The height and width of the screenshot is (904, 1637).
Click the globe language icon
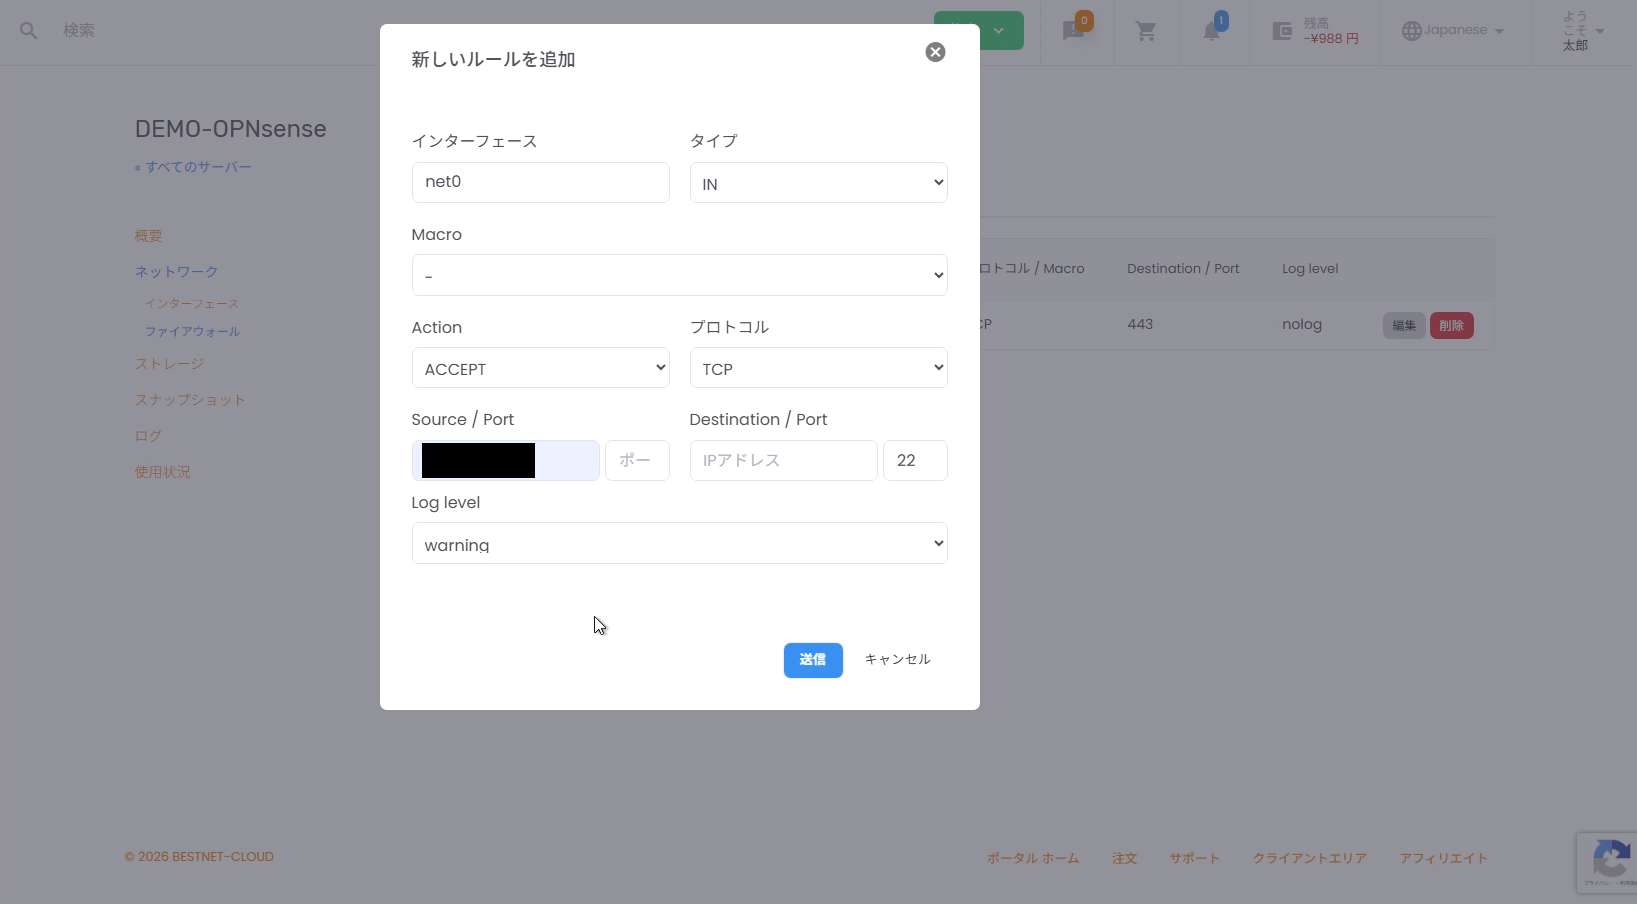pyautogui.click(x=1411, y=31)
